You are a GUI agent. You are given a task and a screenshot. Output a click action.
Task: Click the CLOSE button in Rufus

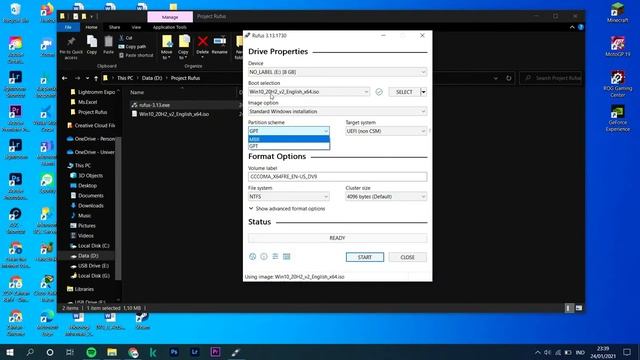(x=407, y=257)
